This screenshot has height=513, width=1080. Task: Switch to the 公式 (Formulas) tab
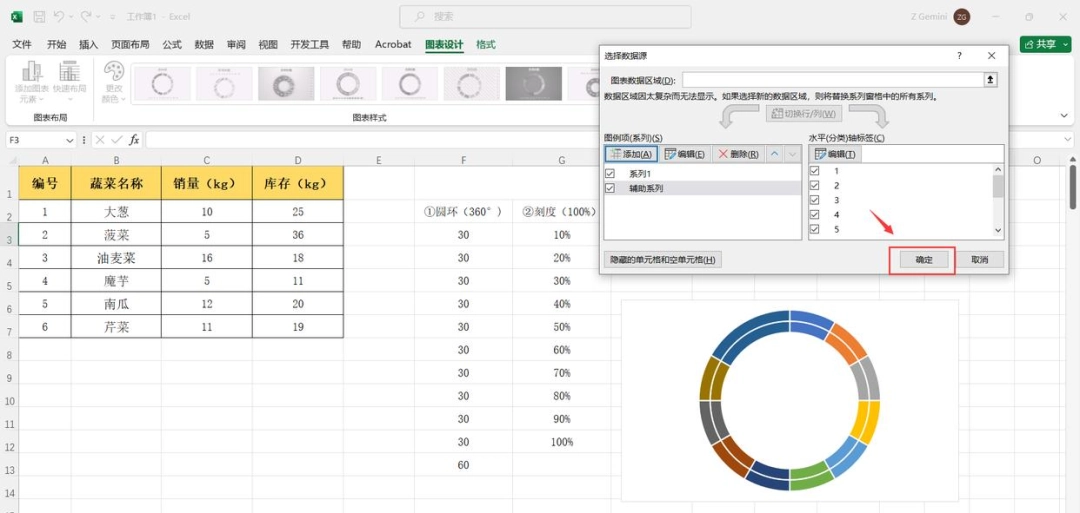pos(172,44)
